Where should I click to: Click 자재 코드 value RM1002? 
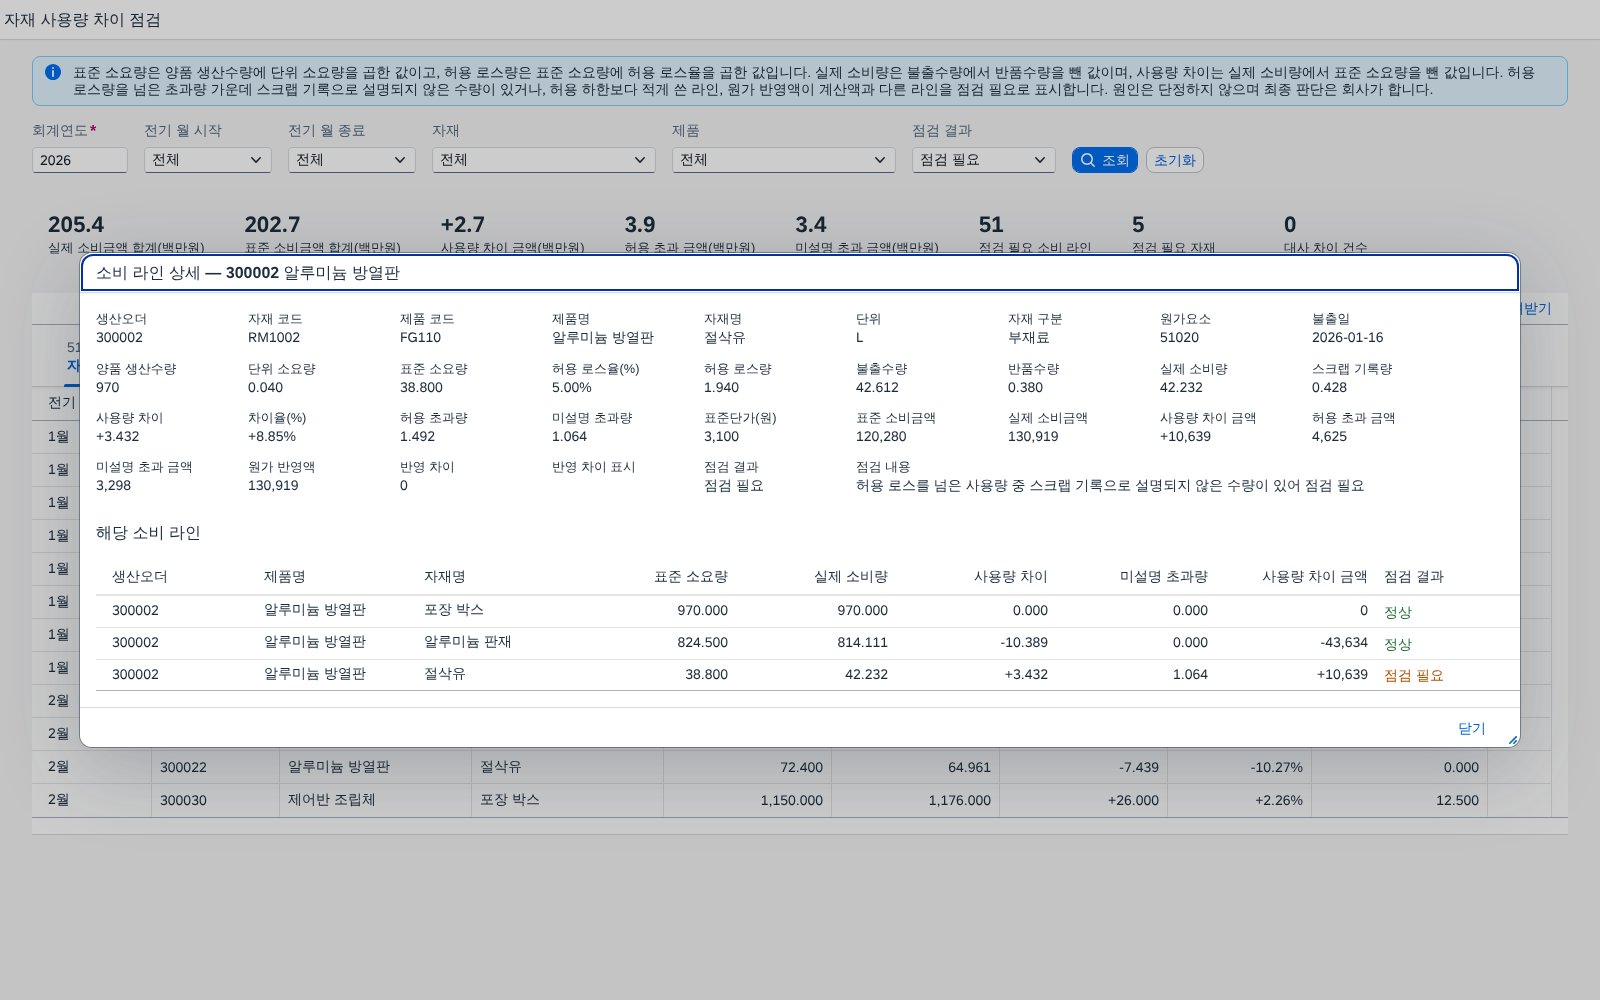(274, 337)
